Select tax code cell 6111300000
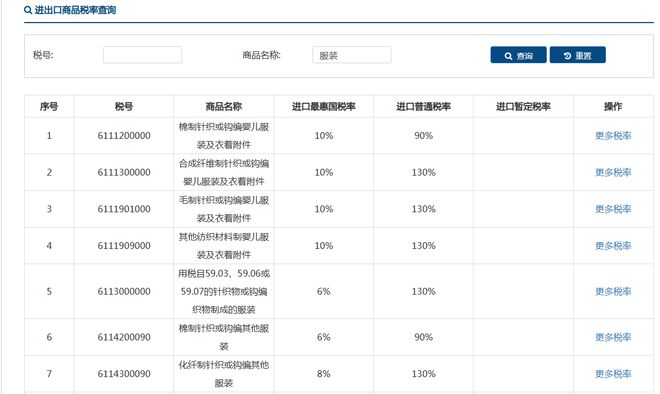660x394 pixels. [124, 172]
